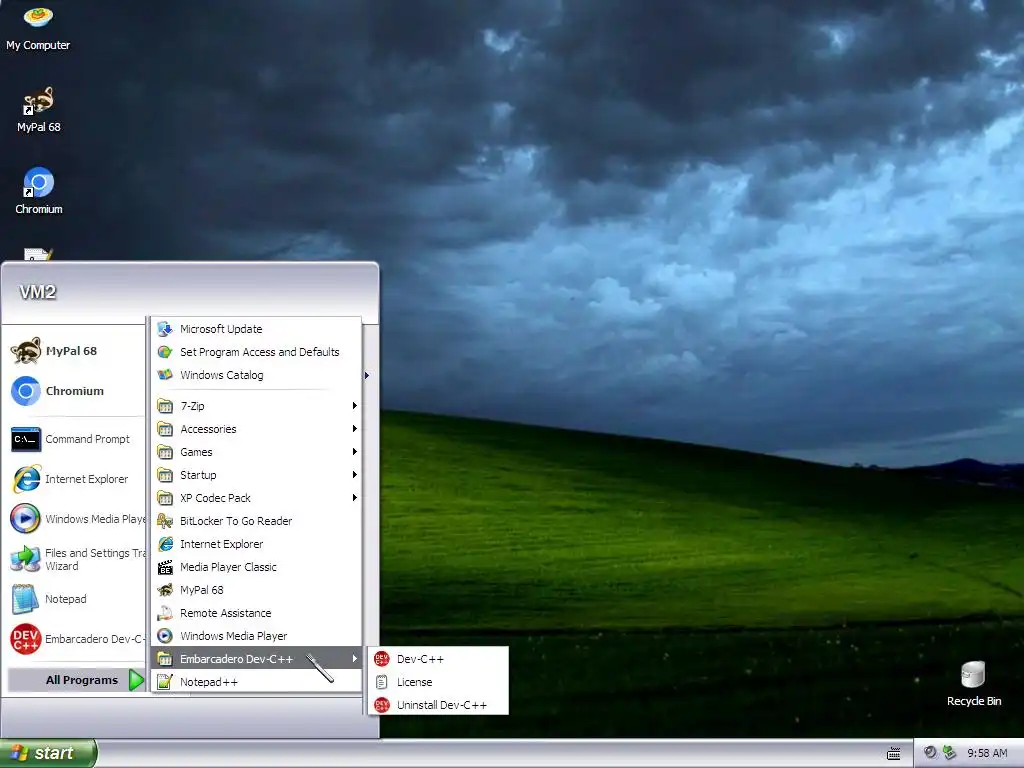The width and height of the screenshot is (1024, 768).
Task: Expand XP Codec Pack folder
Action: (257, 498)
